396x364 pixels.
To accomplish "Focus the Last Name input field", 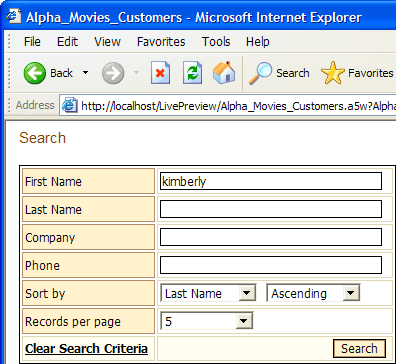I will click(x=271, y=209).
